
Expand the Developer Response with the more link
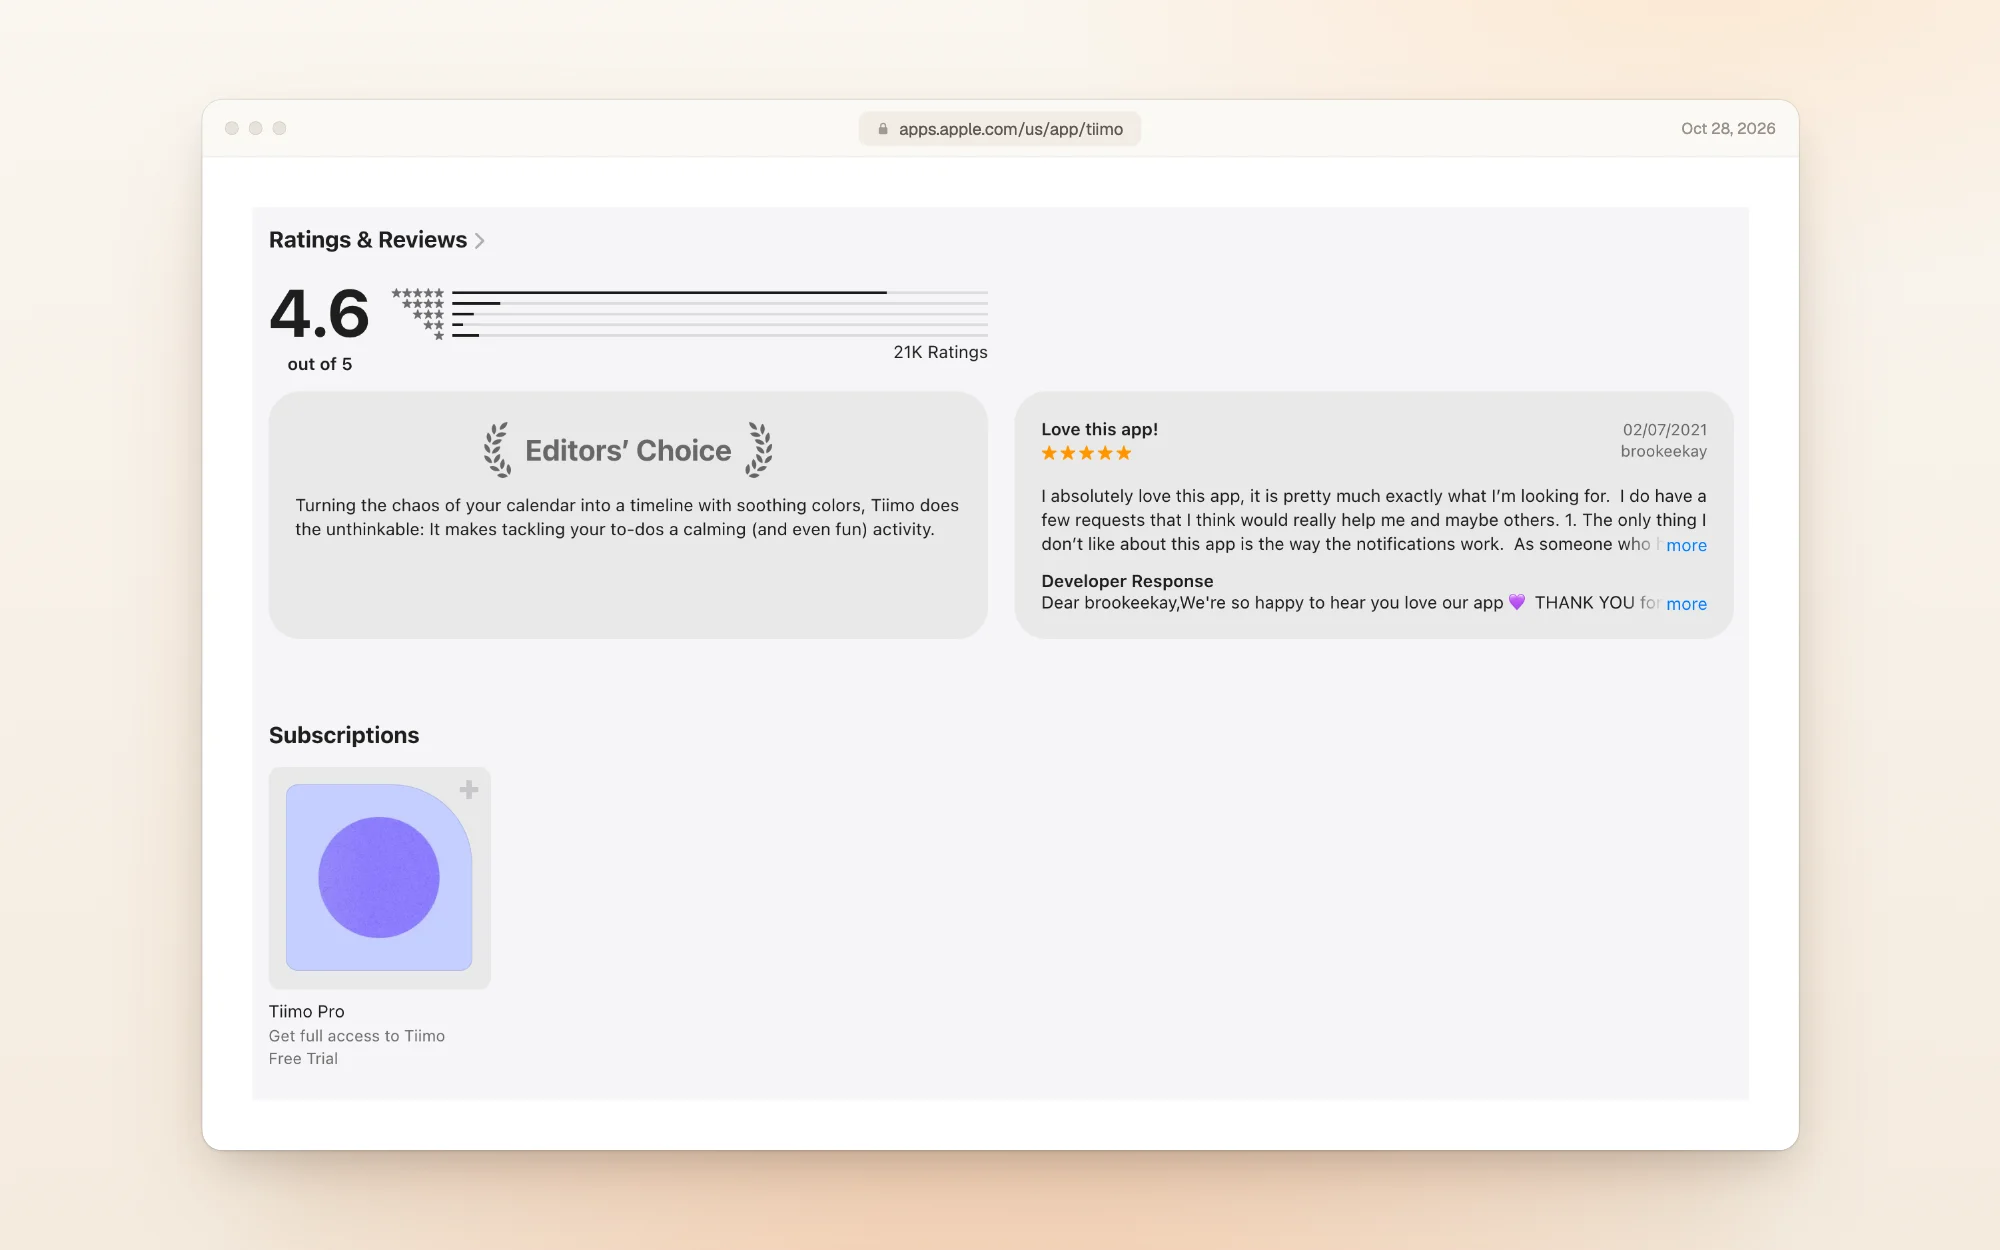tap(1686, 604)
